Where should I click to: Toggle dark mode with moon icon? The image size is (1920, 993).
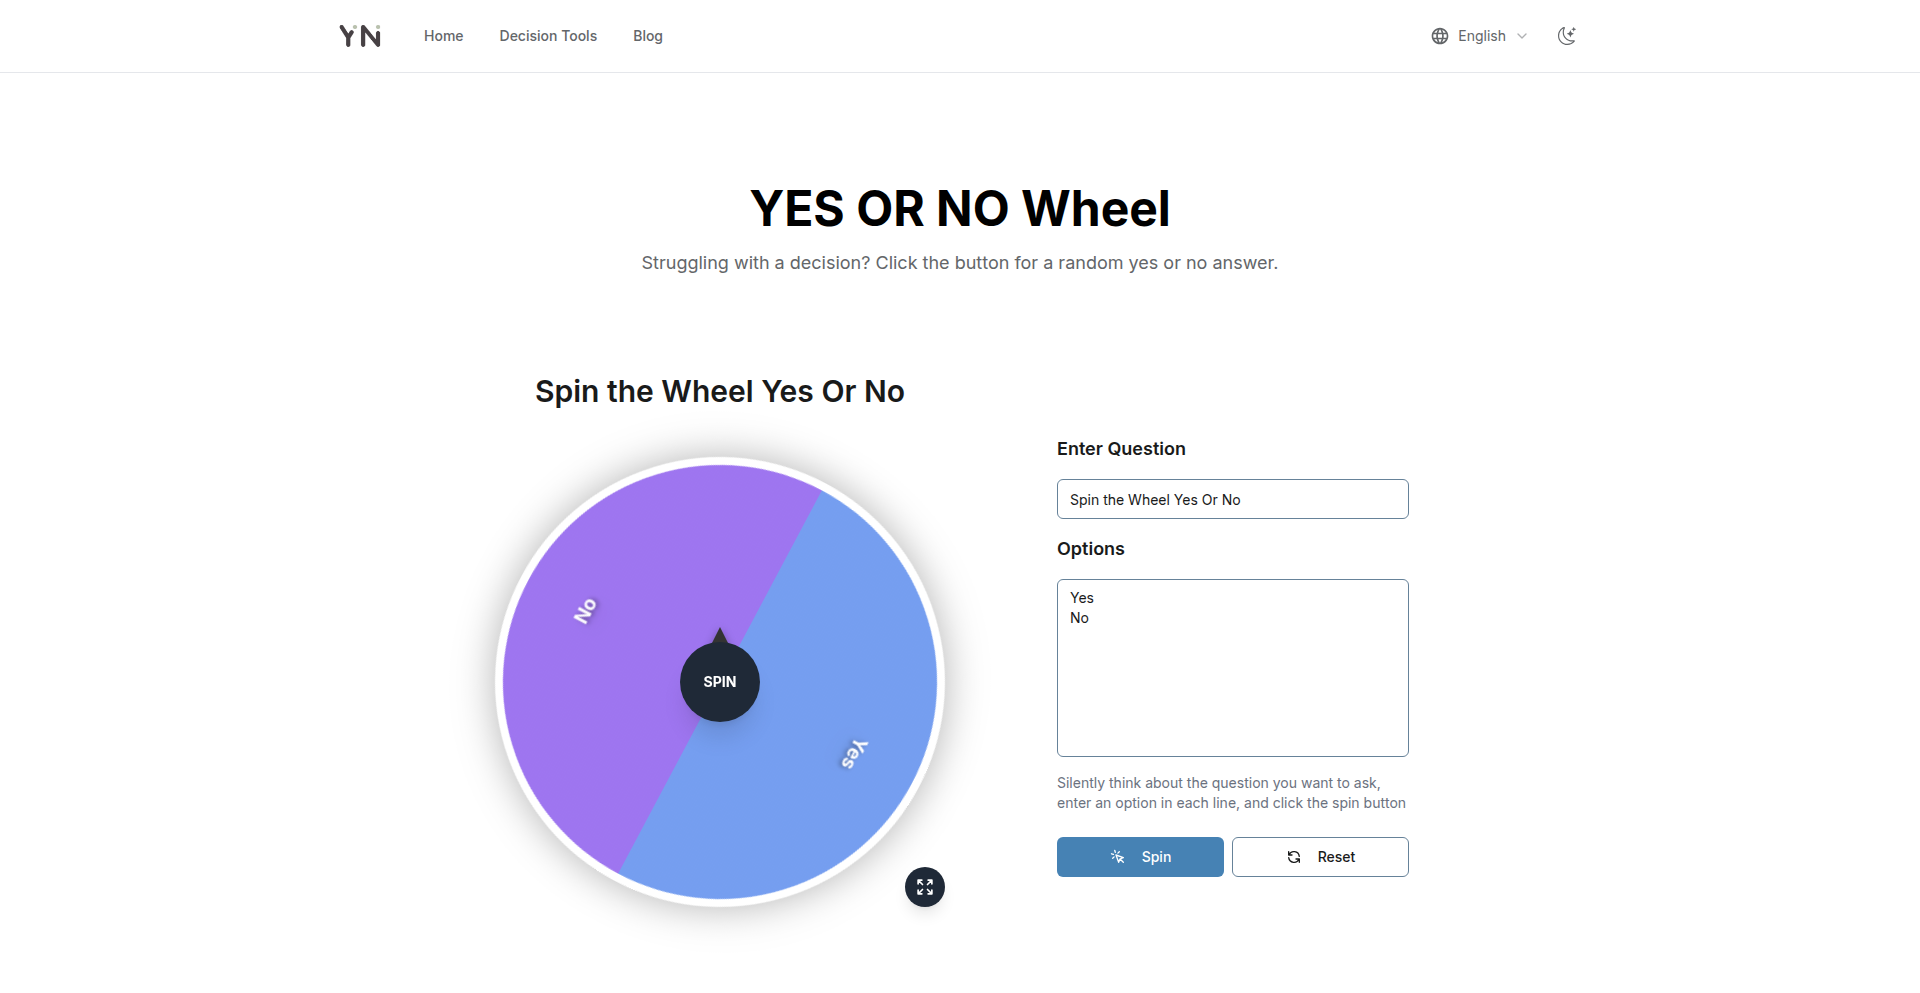[1567, 36]
